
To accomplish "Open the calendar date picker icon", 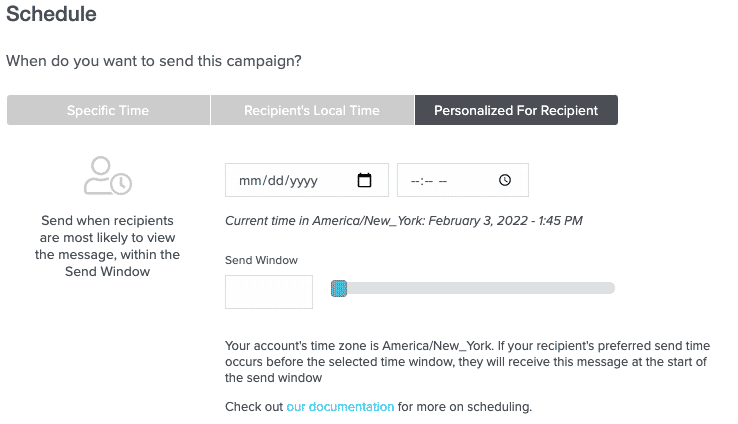I will (364, 181).
